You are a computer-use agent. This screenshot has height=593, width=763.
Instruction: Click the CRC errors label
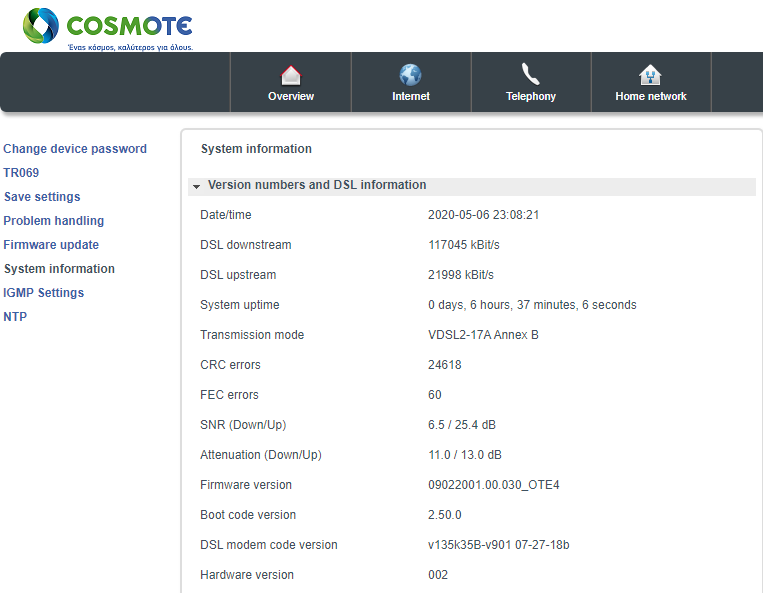[230, 365]
